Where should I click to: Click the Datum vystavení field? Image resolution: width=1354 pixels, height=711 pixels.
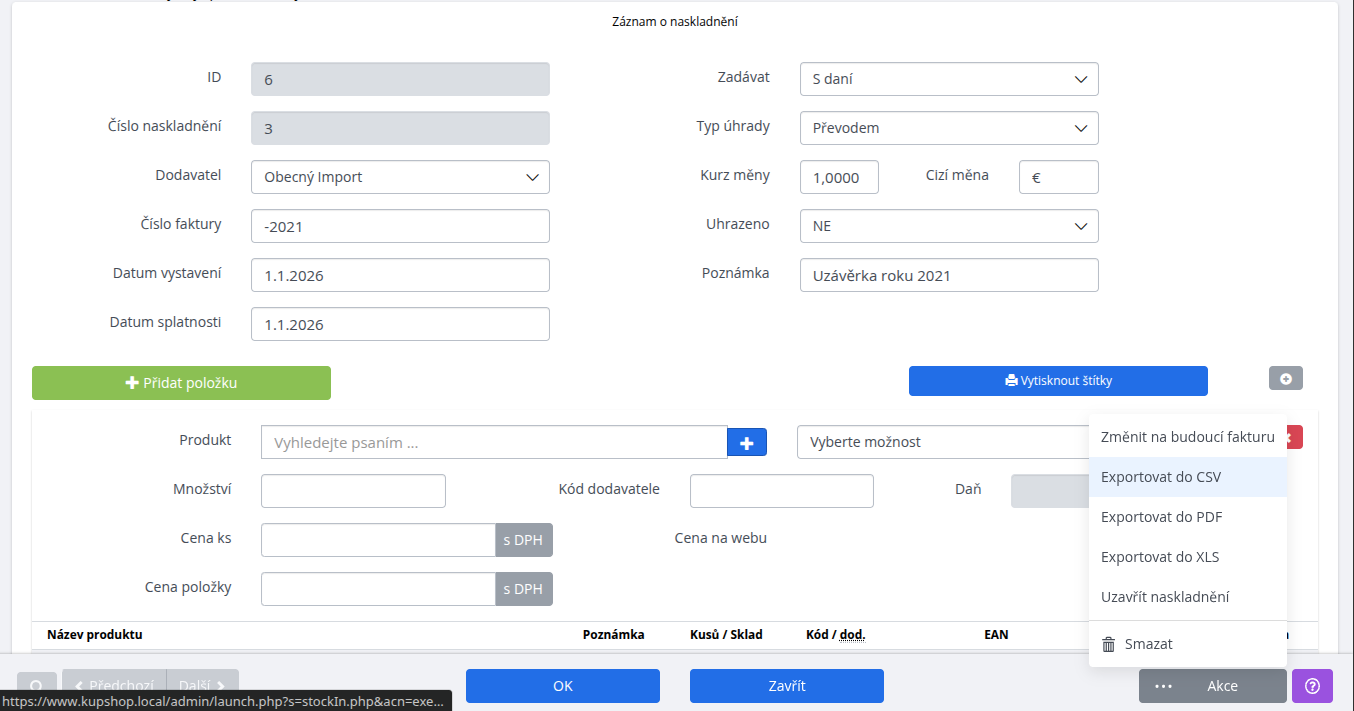[400, 275]
